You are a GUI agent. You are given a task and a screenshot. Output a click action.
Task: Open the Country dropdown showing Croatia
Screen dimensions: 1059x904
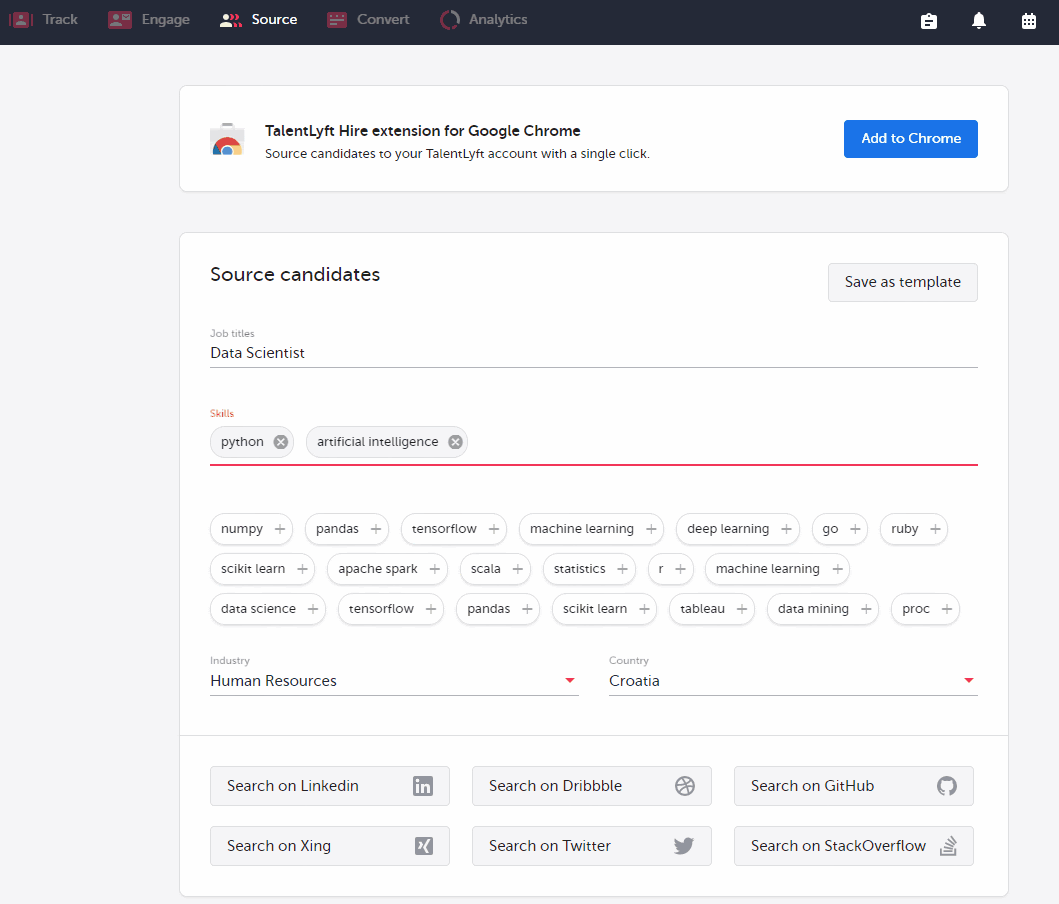tap(968, 680)
